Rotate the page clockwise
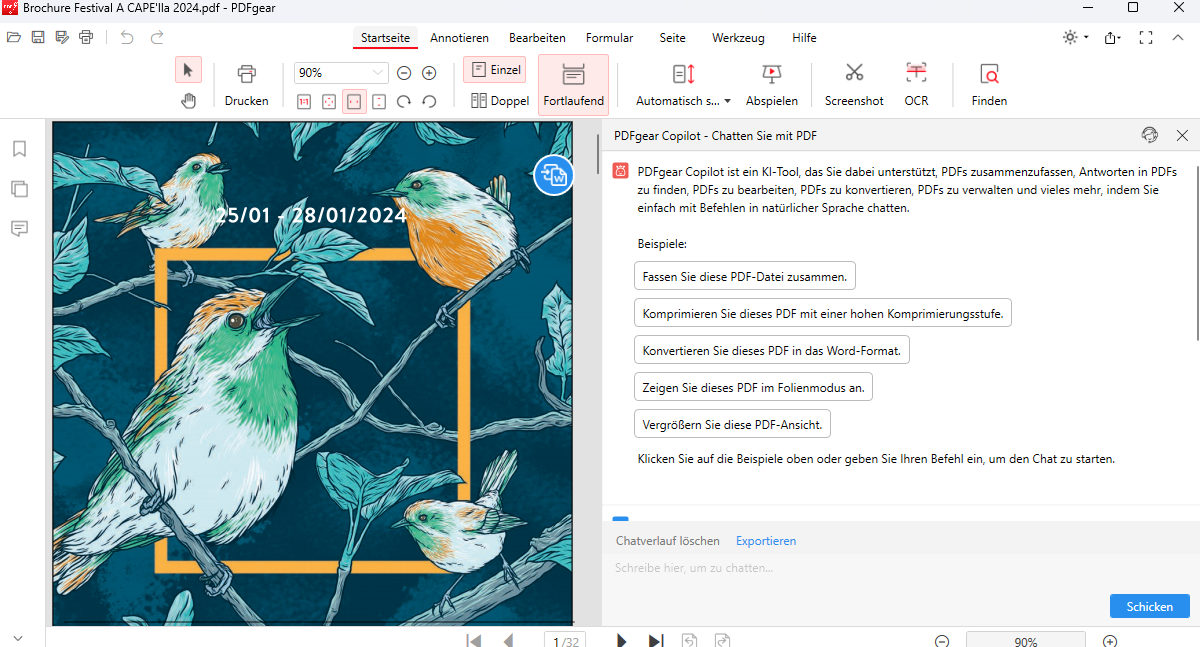Screen dimensions: 1200x647 click(x=404, y=101)
